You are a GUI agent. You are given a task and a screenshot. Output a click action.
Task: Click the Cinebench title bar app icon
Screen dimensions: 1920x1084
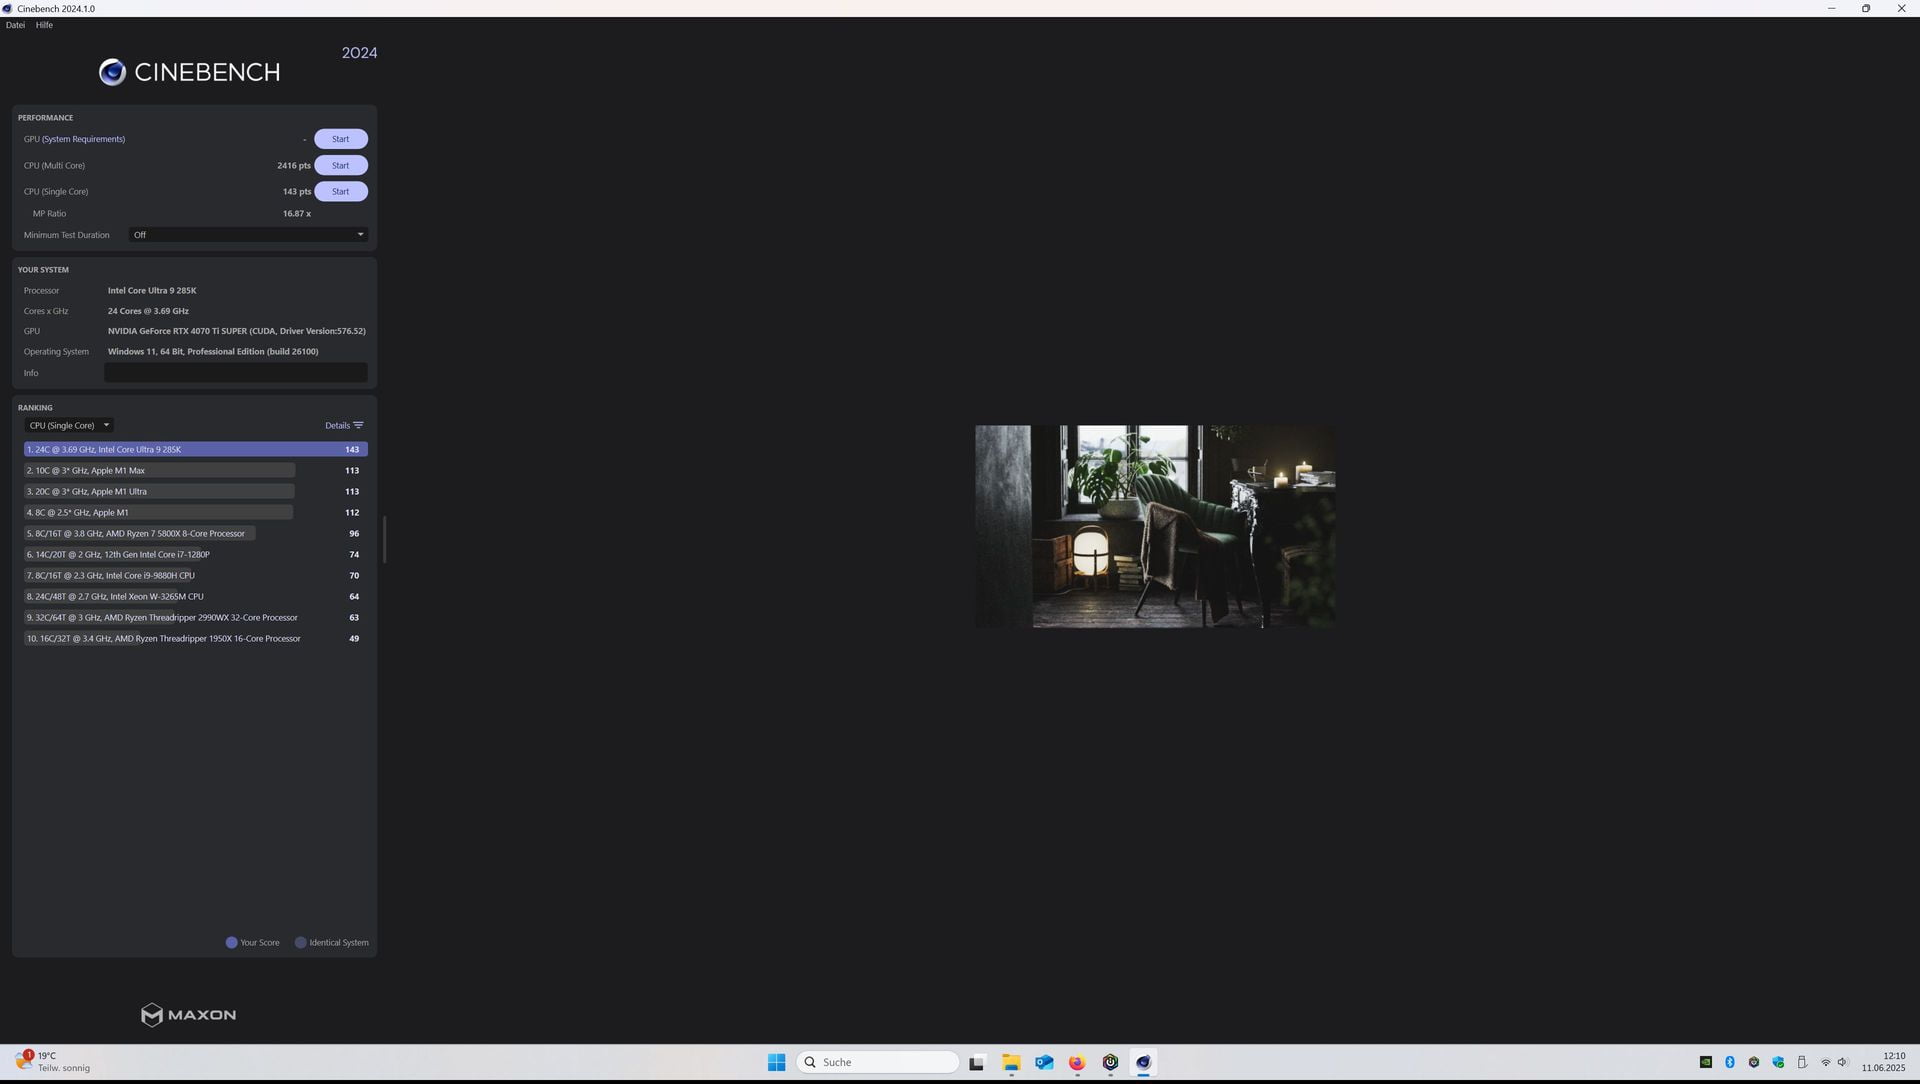[8, 8]
